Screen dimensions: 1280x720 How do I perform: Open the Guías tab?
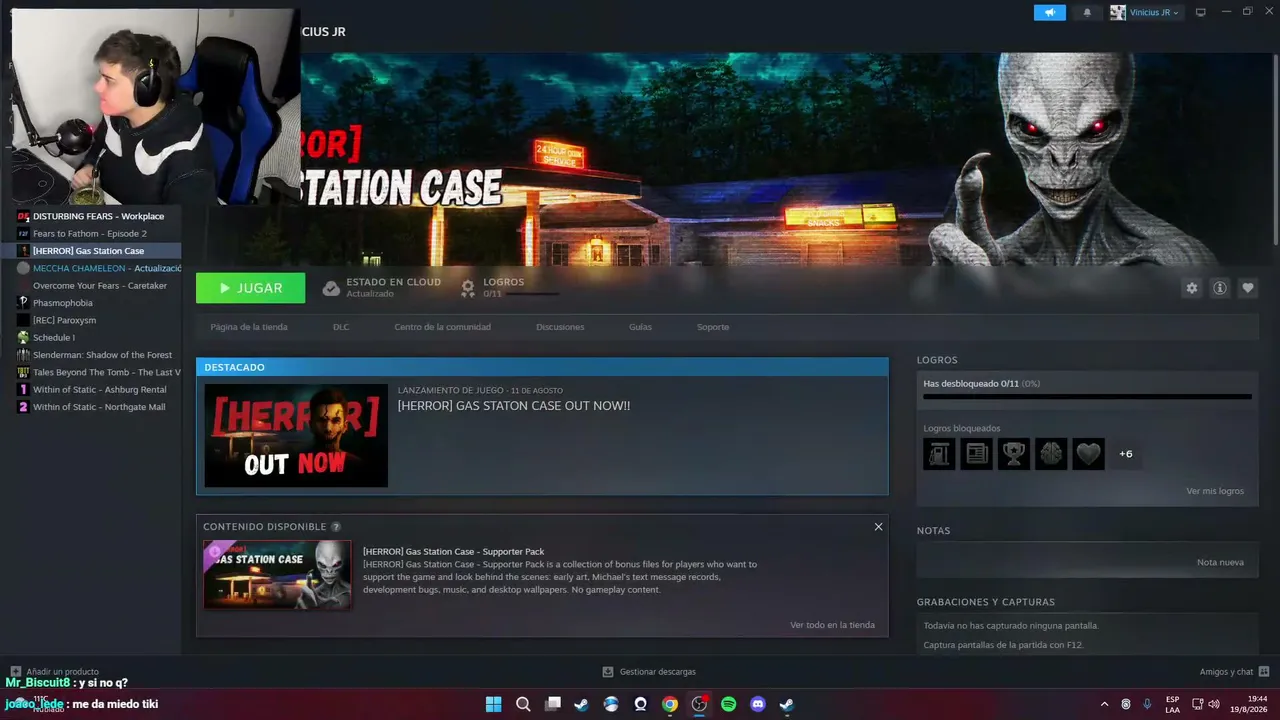[640, 327]
